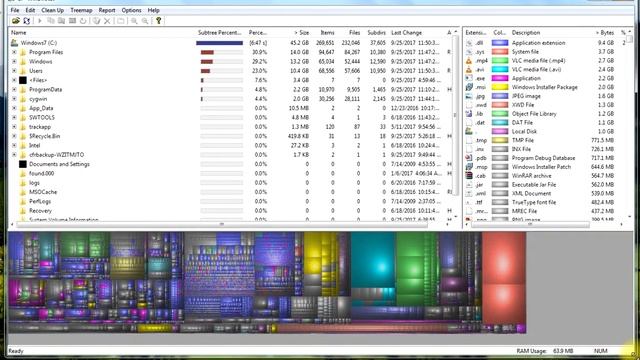Screen dimensions: 640x360
Task: Expand the SWTOOLS folder node
Action: tap(14, 118)
